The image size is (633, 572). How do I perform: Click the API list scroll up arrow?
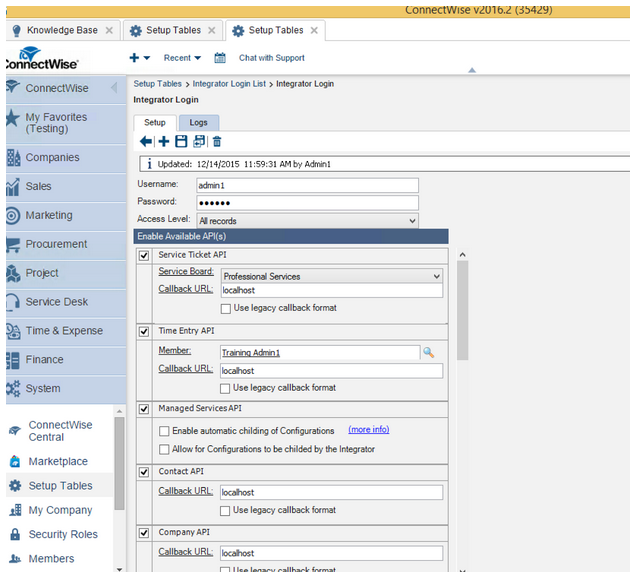[463, 255]
